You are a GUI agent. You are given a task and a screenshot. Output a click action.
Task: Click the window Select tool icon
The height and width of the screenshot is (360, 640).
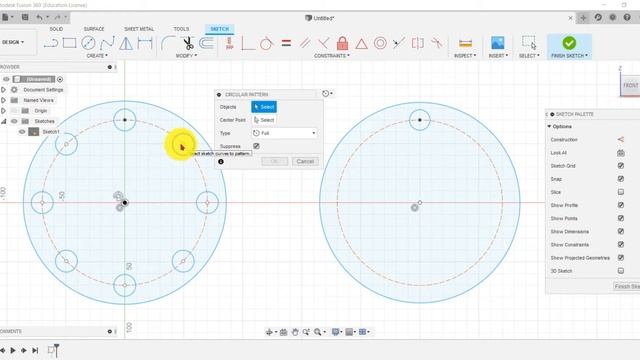coord(529,42)
